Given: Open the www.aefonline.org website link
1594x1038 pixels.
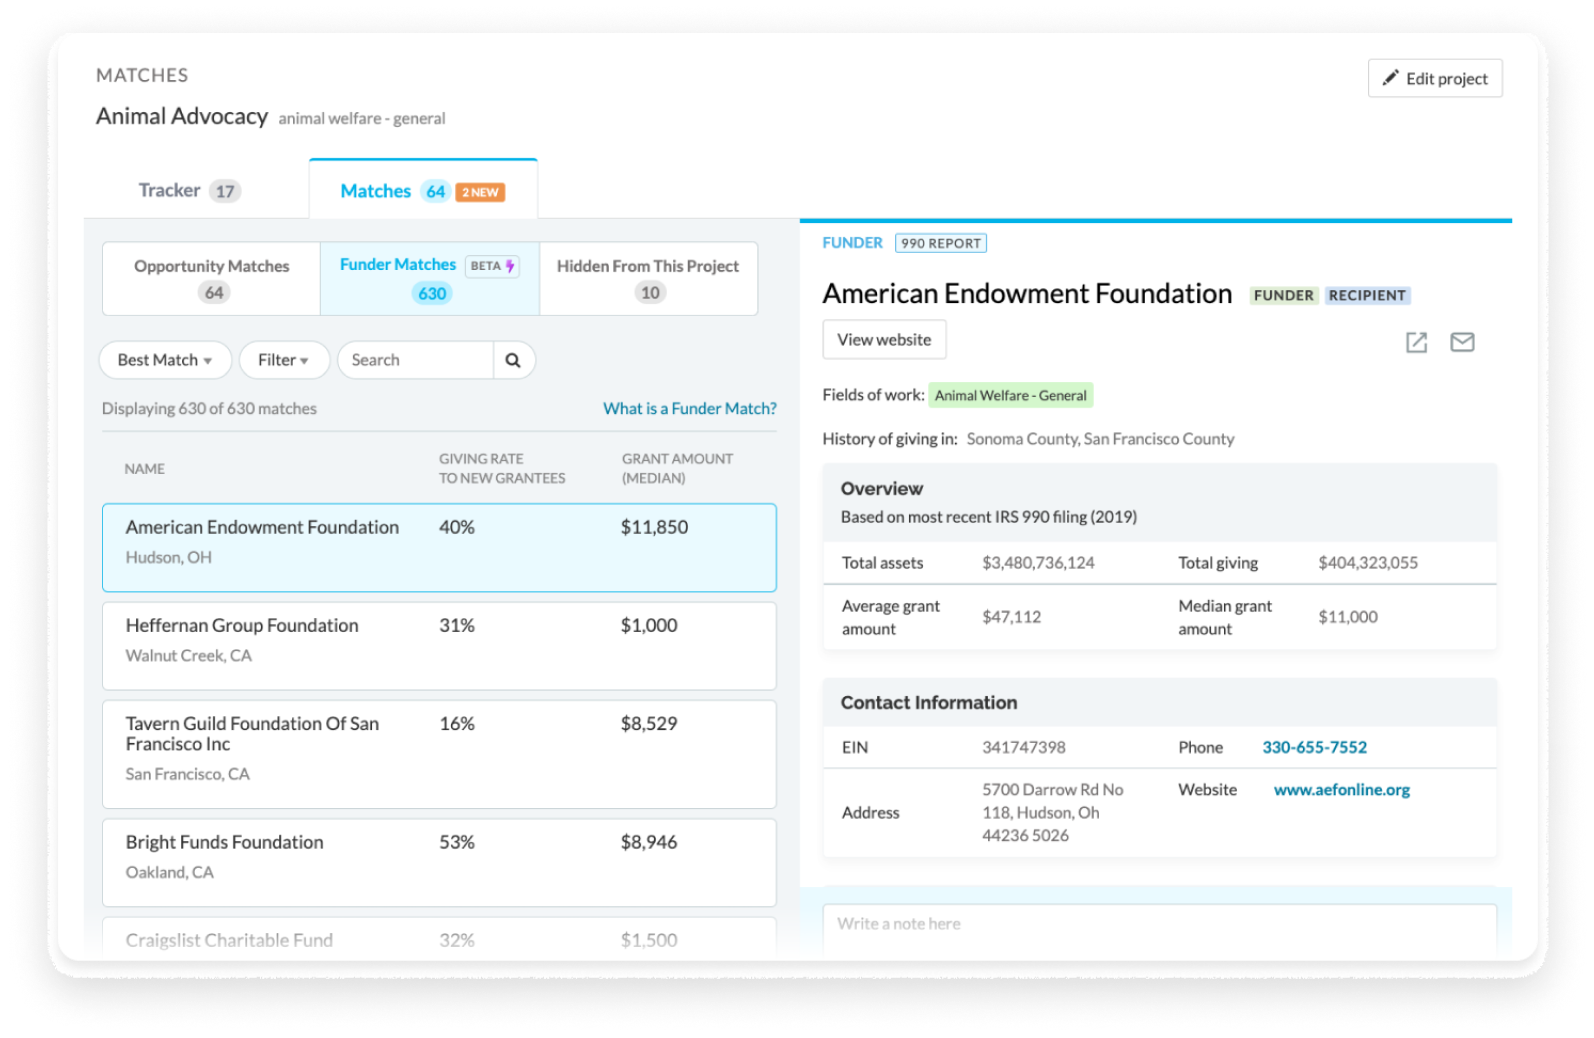Looking at the screenshot, I should [1341, 790].
